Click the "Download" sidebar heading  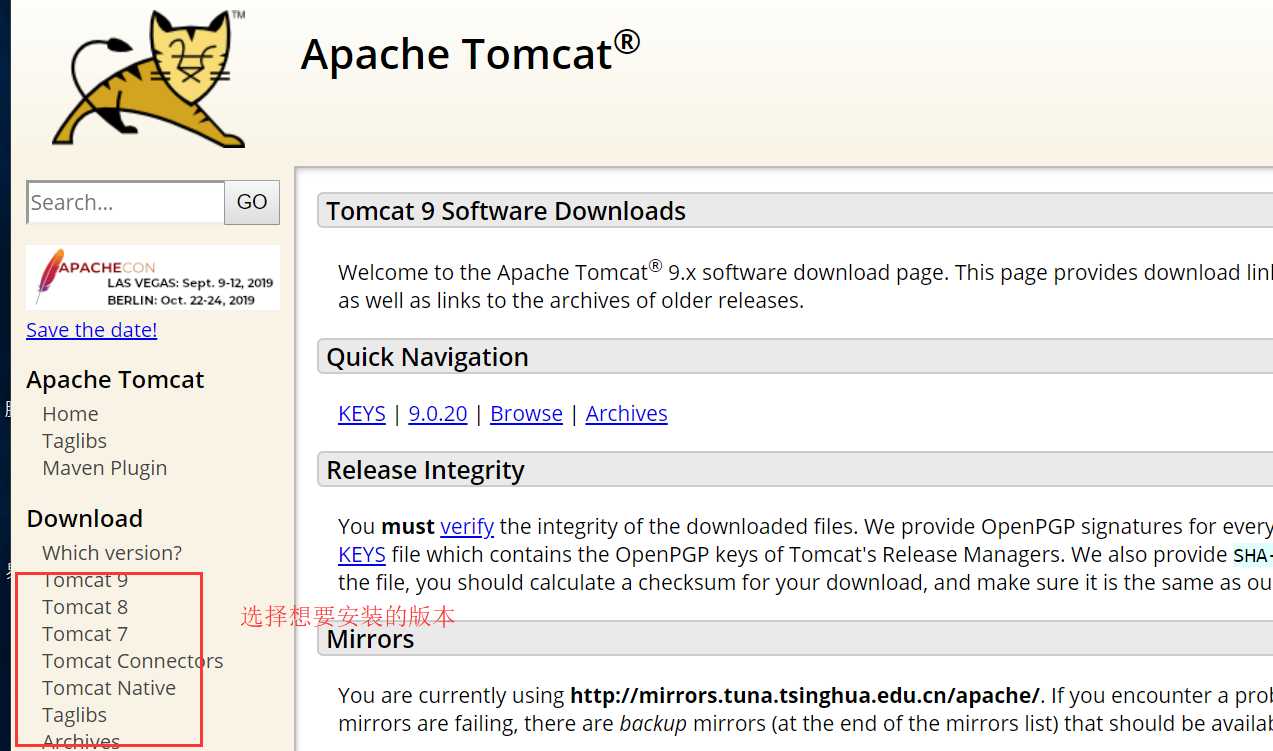click(85, 519)
